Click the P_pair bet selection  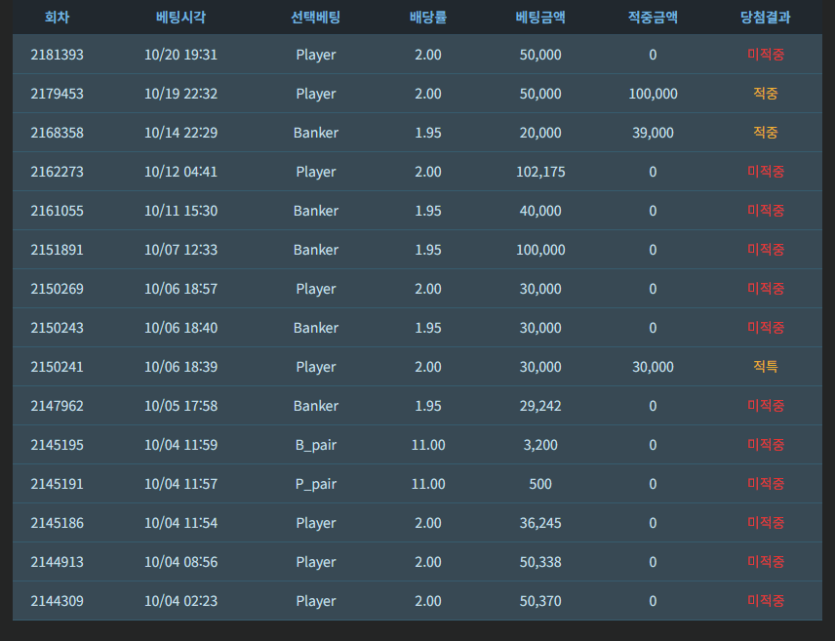[x=316, y=484]
